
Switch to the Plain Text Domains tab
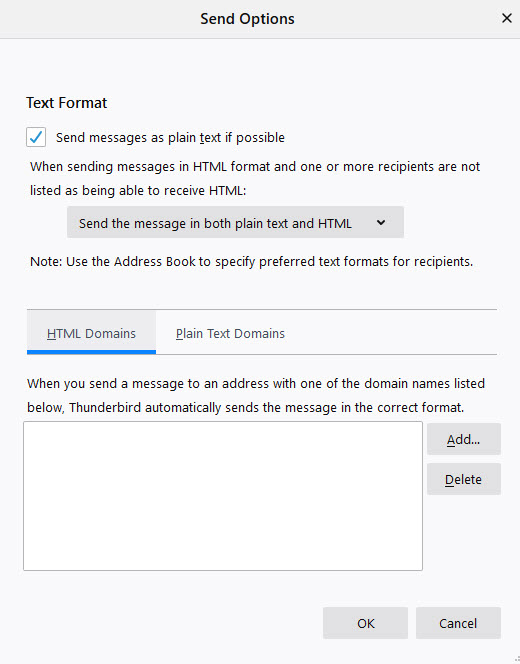click(230, 333)
